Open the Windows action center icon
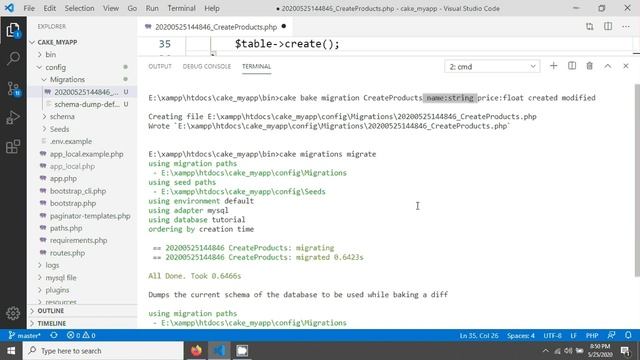The width and height of the screenshot is (640, 360). coord(625,351)
